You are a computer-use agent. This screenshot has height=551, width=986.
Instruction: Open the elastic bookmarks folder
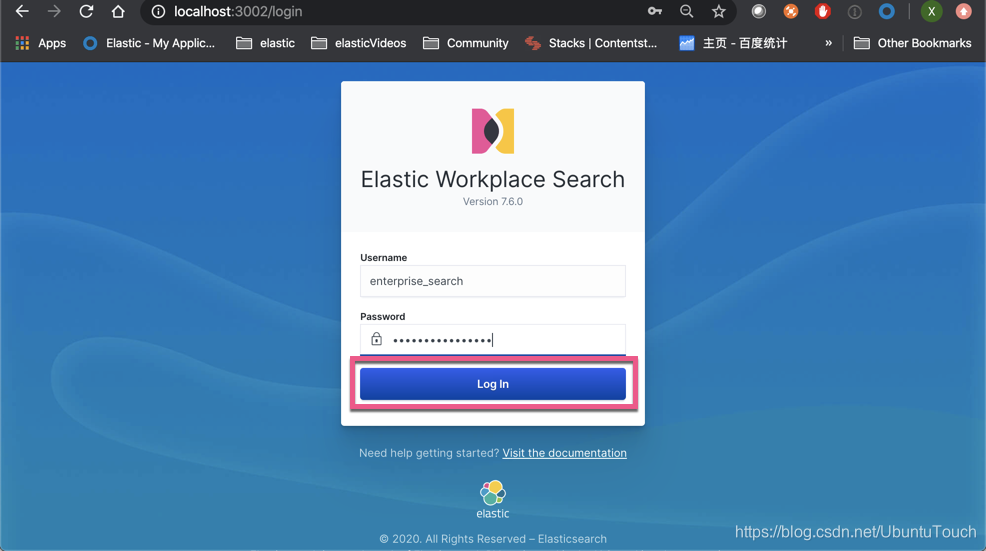click(x=265, y=43)
